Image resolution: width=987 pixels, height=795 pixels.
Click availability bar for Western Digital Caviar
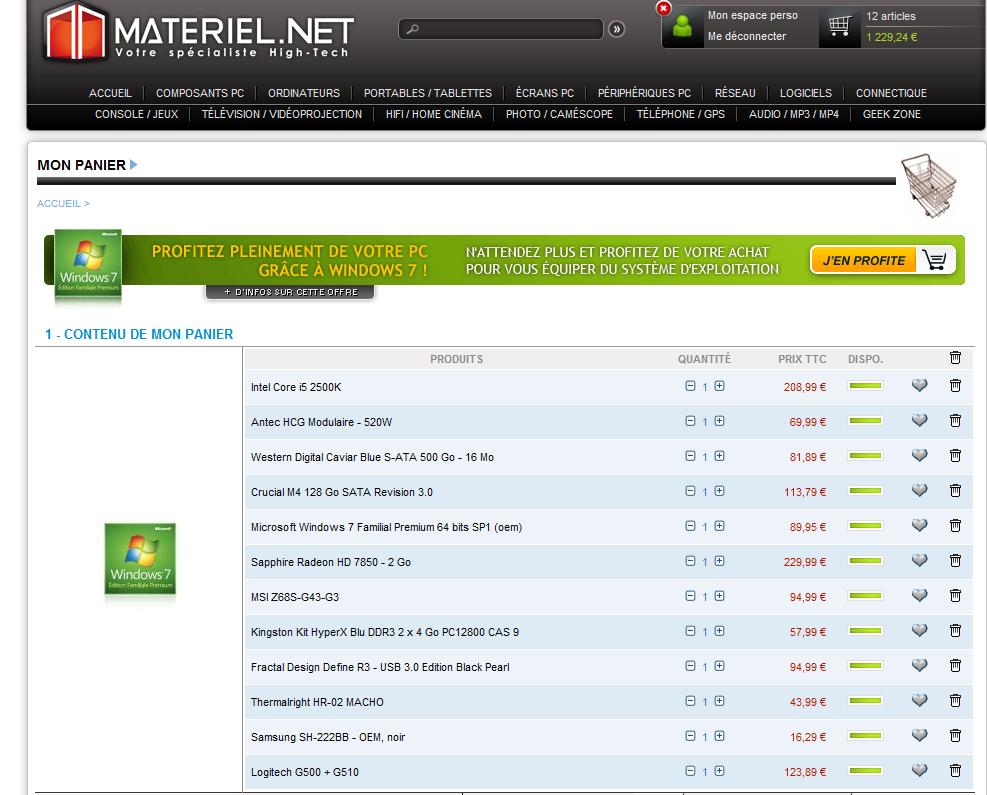click(x=865, y=456)
